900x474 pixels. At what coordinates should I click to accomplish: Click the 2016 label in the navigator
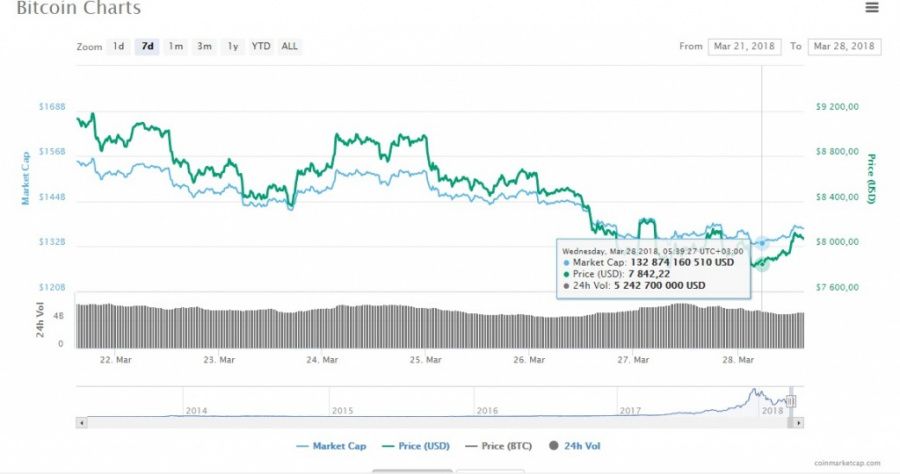coord(487,411)
